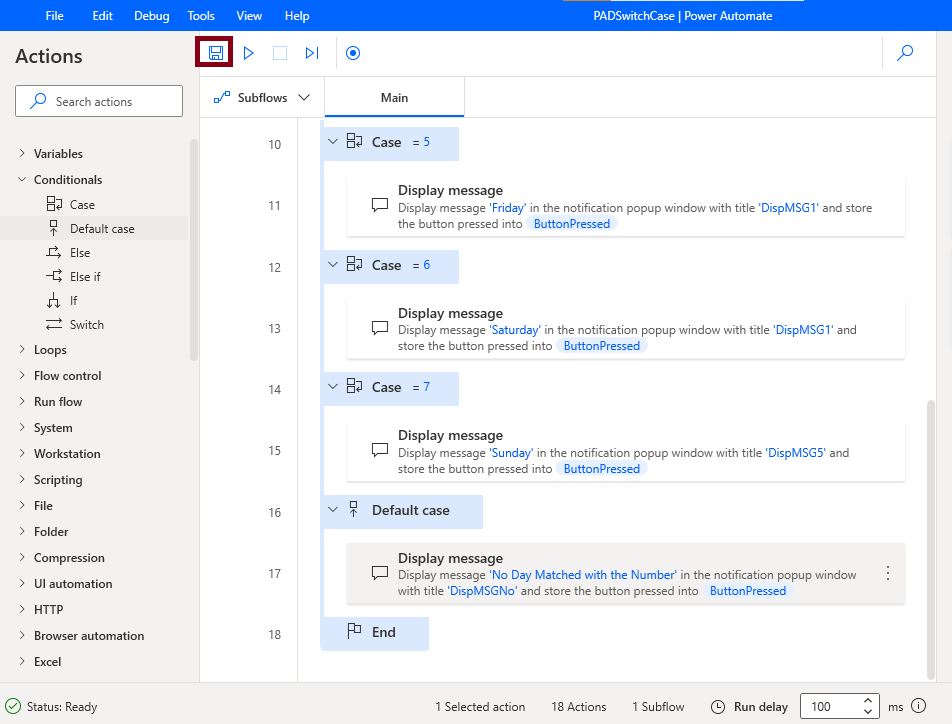Click inside the Search actions field
This screenshot has height=724, width=952.
pos(98,101)
